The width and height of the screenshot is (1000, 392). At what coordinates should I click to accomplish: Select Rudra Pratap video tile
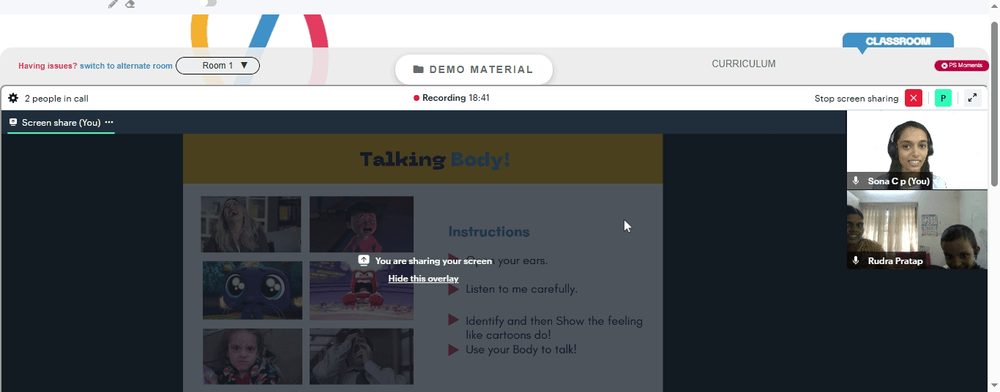pyautogui.click(x=917, y=229)
